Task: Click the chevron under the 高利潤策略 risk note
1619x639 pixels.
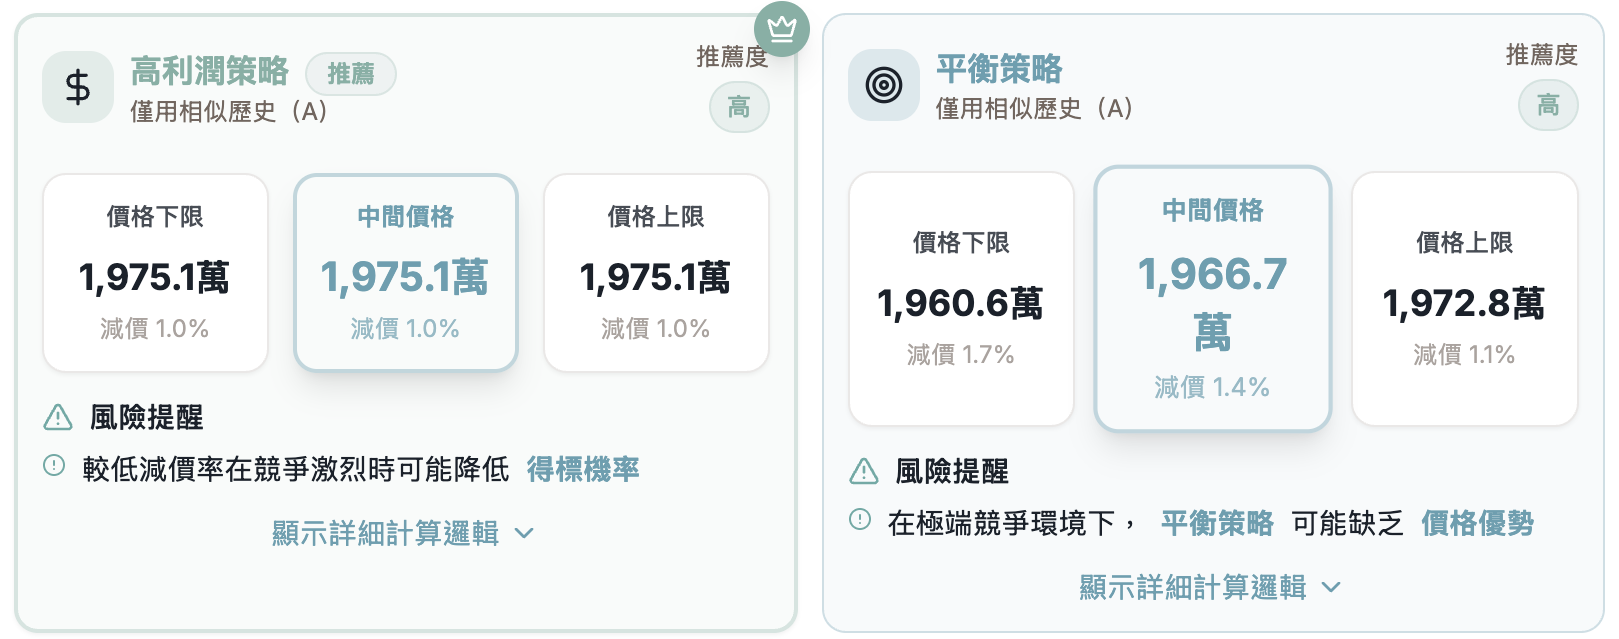Action: [524, 534]
